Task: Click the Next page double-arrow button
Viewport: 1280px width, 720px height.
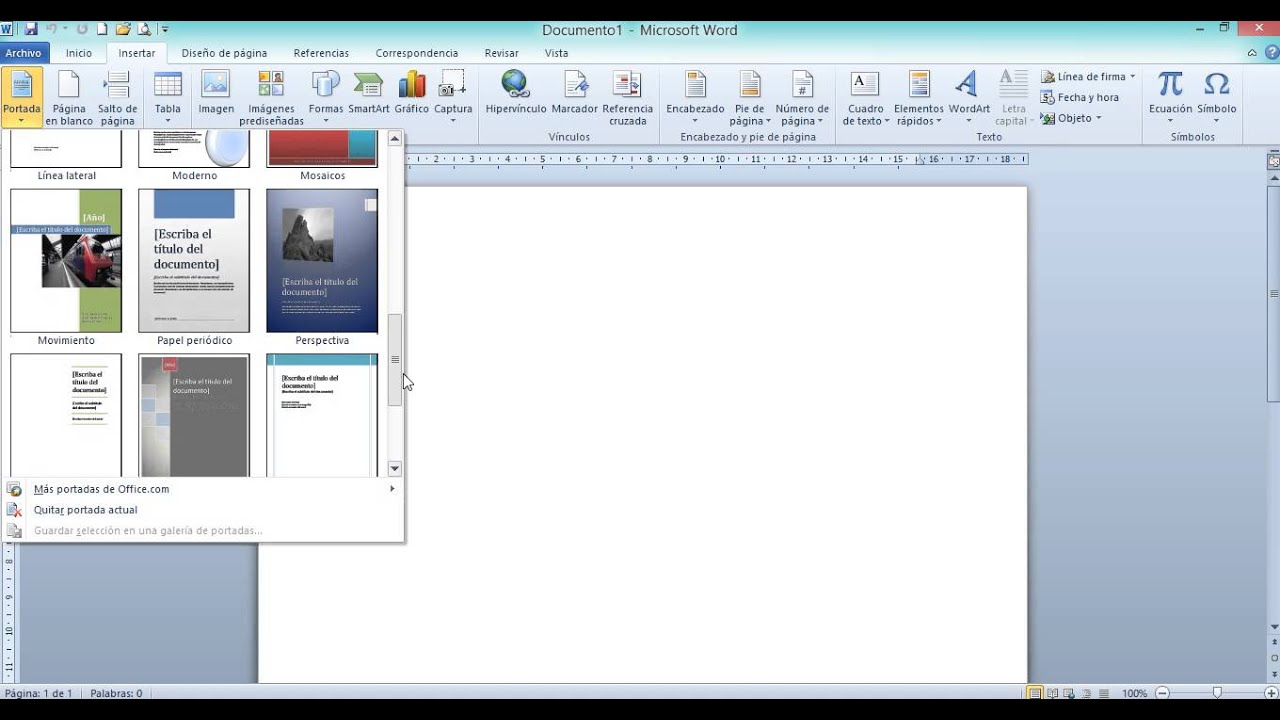Action: click(x=1274, y=673)
